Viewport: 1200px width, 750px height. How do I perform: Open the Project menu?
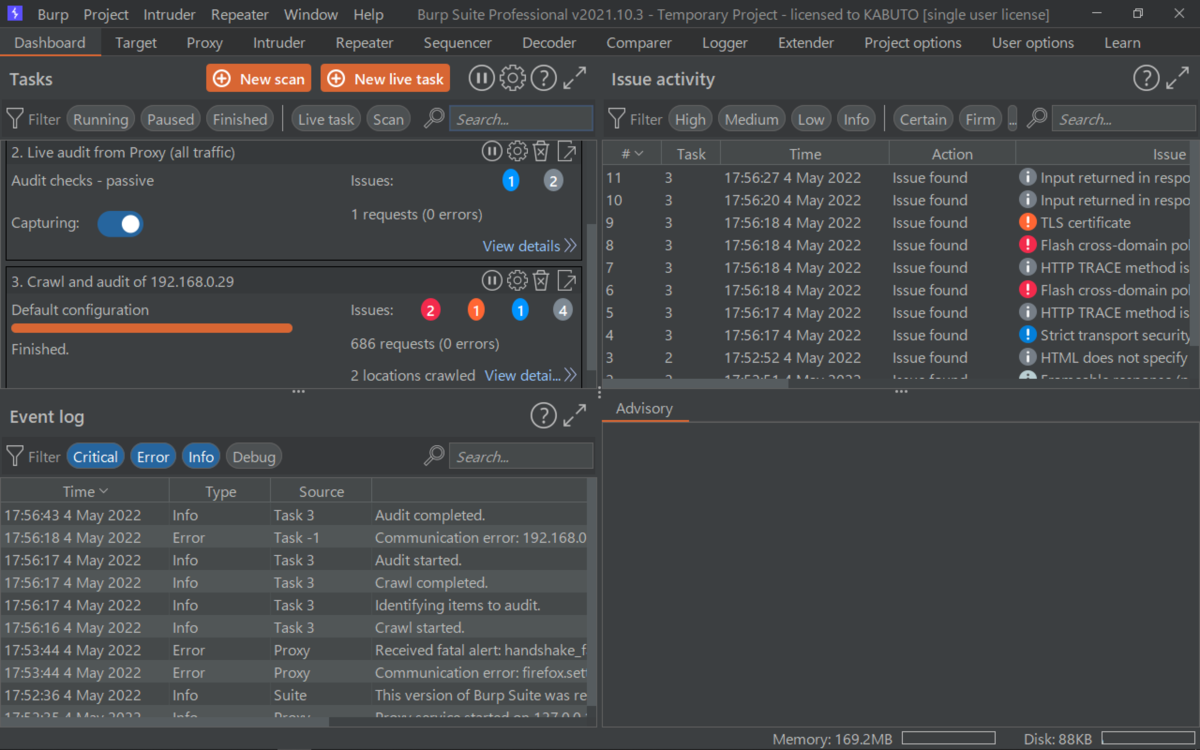coord(106,14)
